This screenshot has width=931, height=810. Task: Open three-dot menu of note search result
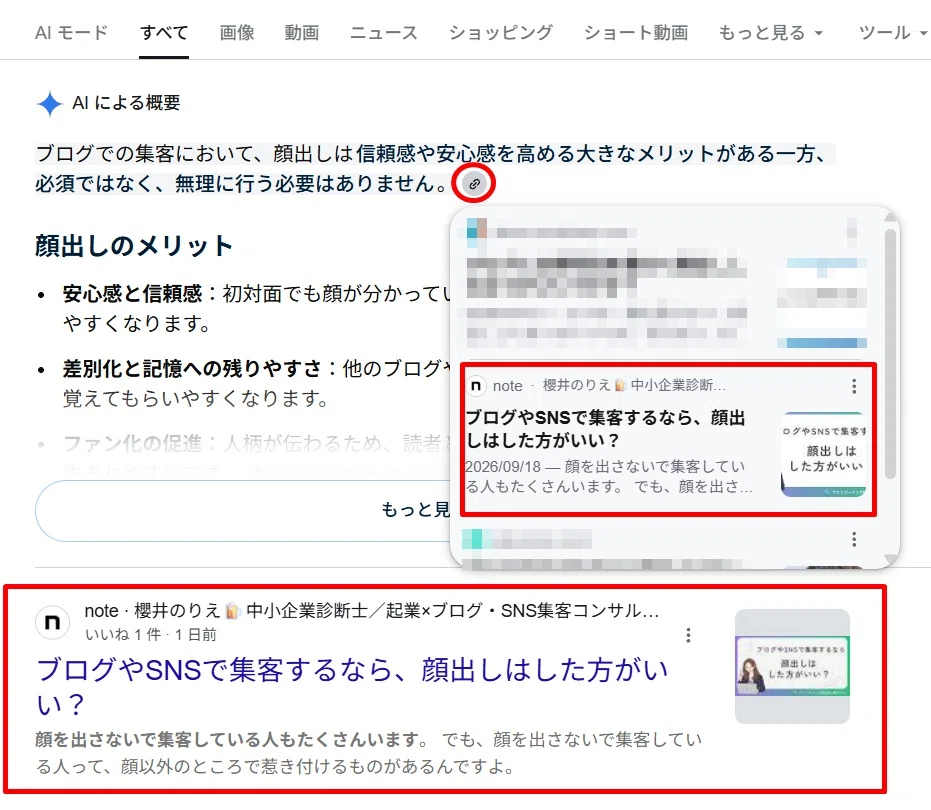688,635
